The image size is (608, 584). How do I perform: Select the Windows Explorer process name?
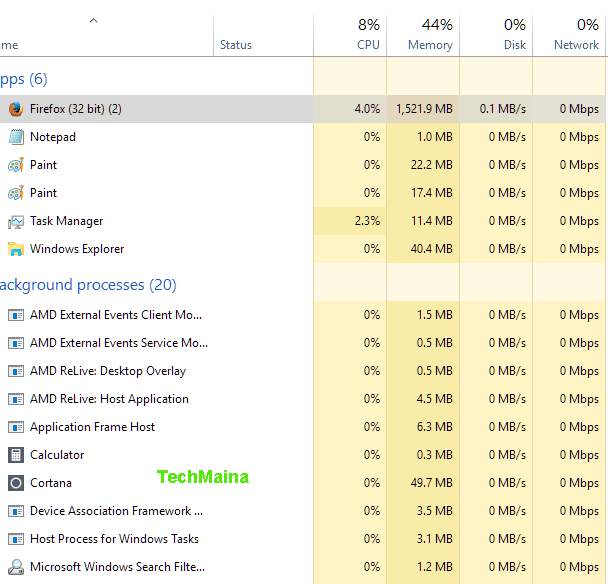pyautogui.click(x=77, y=249)
